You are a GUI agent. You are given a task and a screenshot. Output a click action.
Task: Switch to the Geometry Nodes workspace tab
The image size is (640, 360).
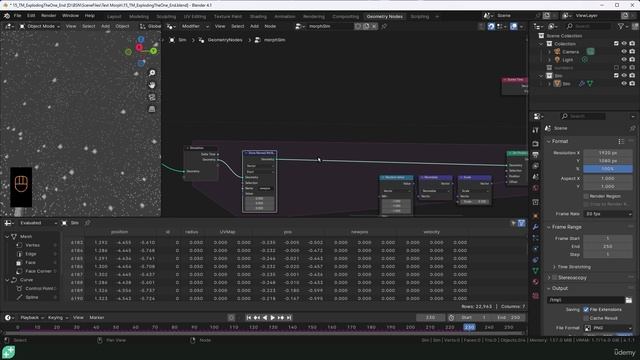[384, 16]
